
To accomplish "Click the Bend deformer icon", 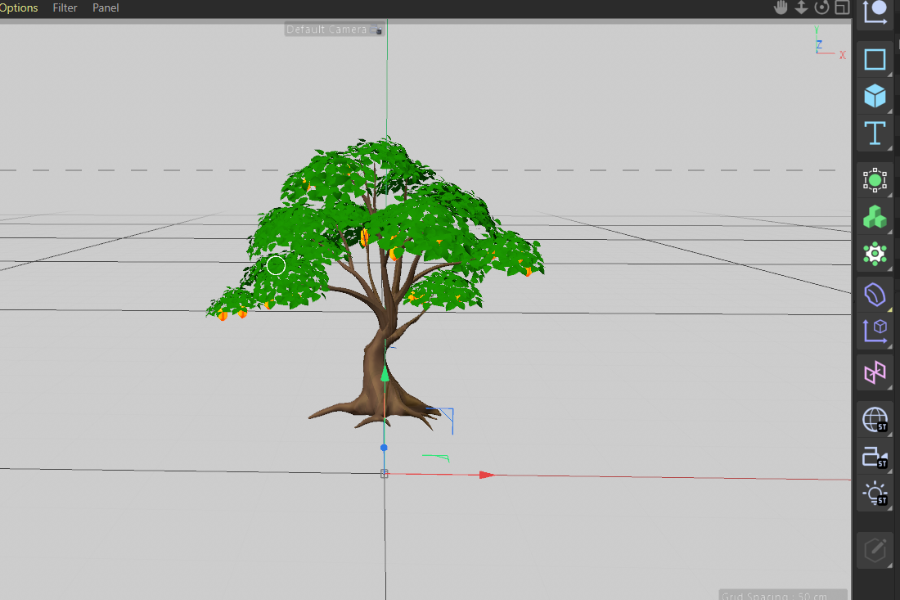I will pyautogui.click(x=875, y=295).
